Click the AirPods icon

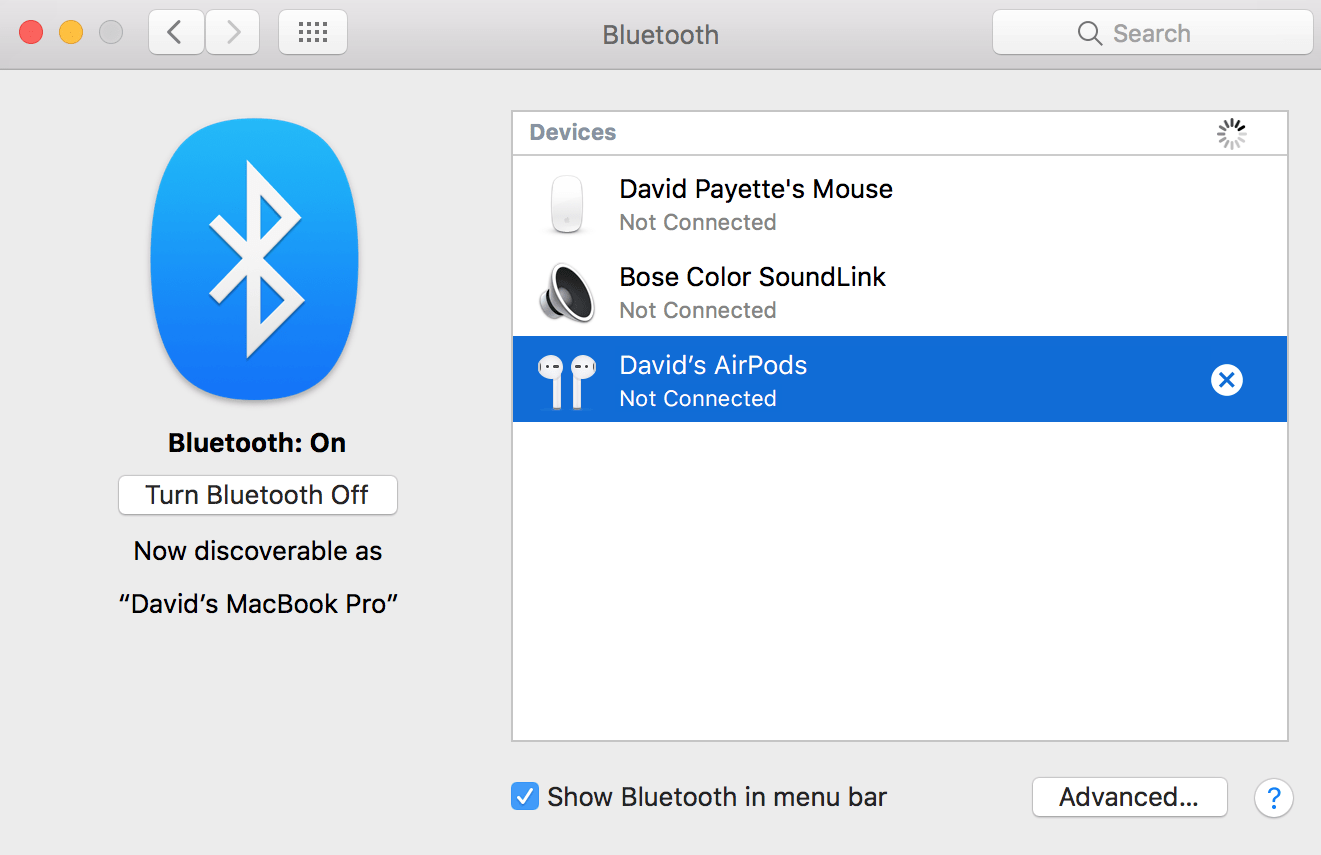(566, 380)
